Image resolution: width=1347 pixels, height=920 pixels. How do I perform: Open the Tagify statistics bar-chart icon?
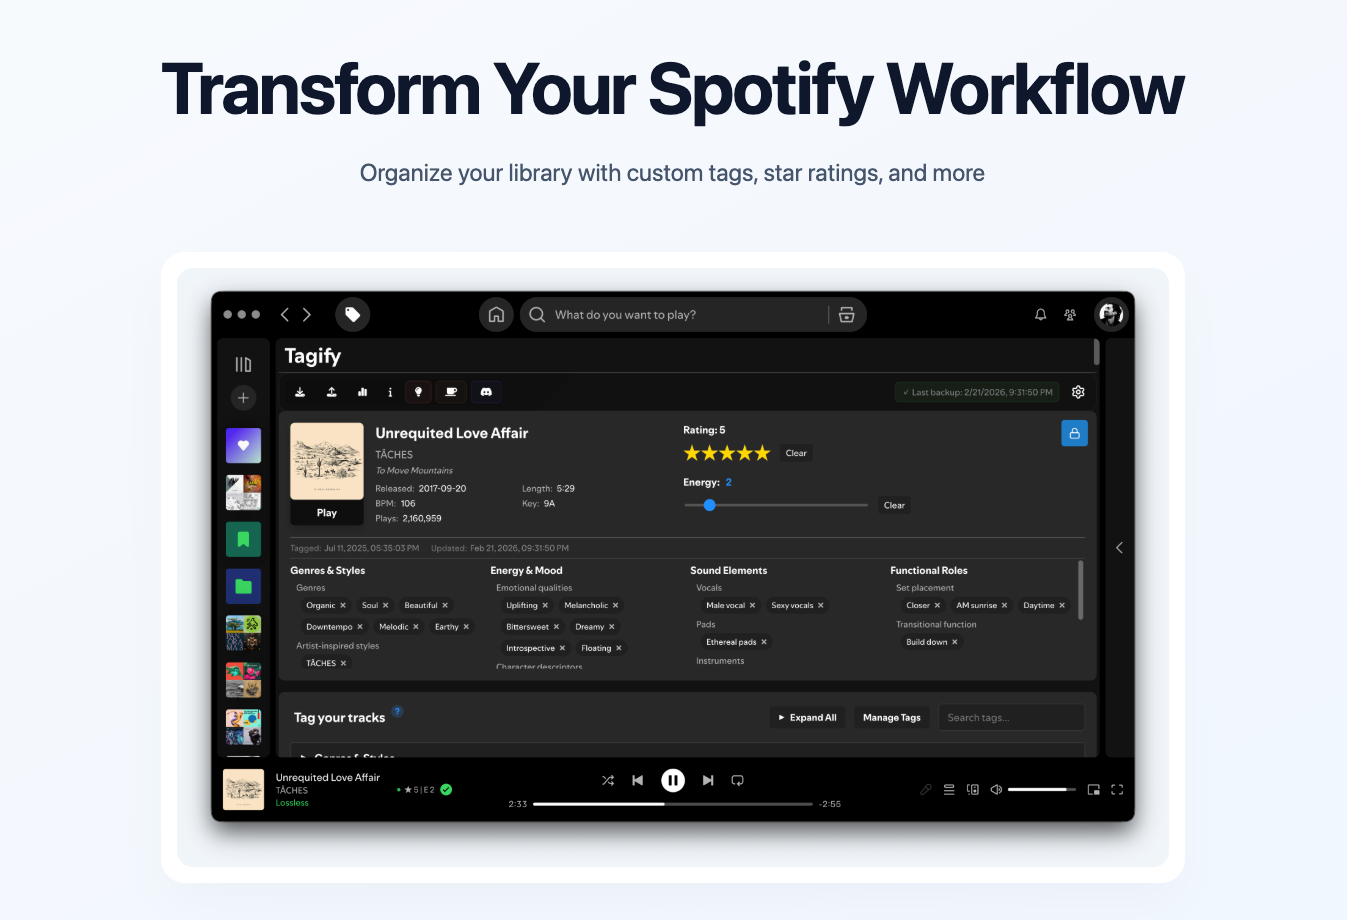tap(362, 392)
